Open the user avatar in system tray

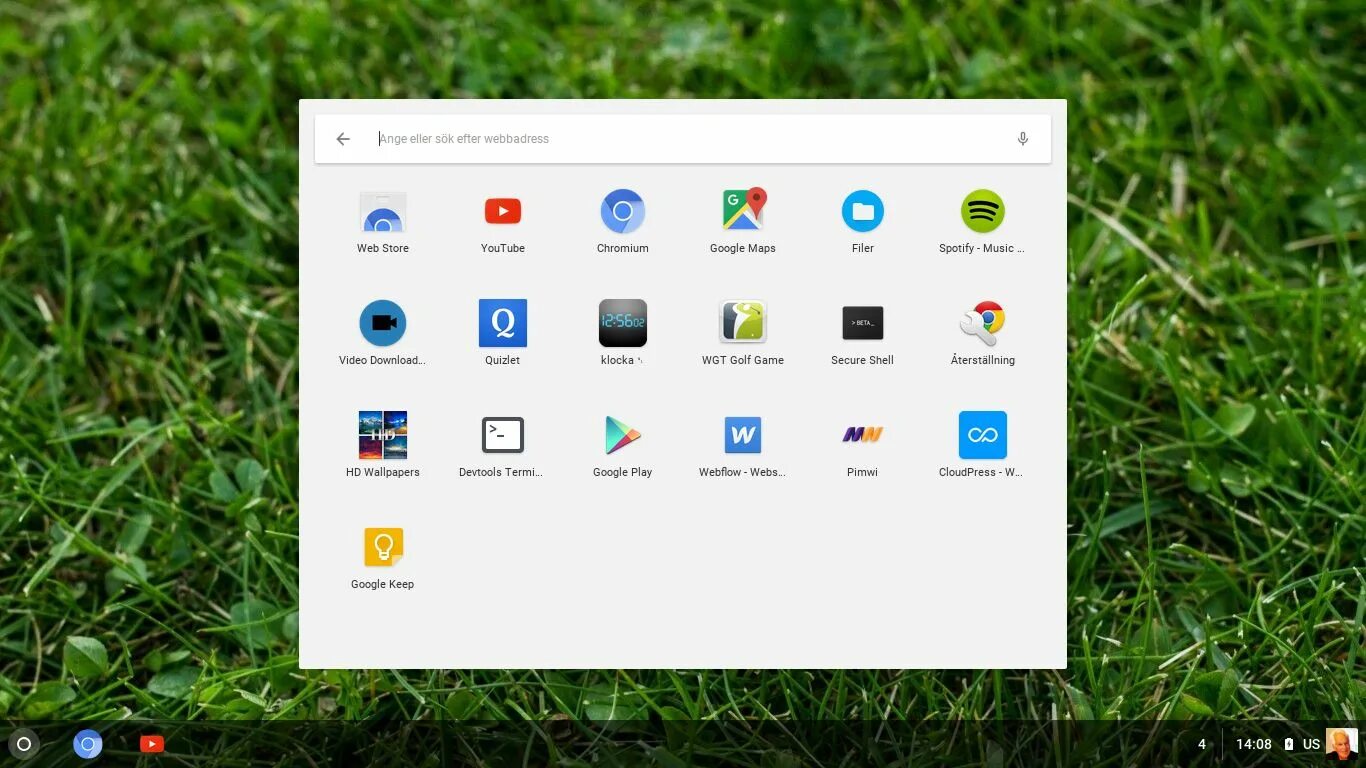(x=1342, y=744)
